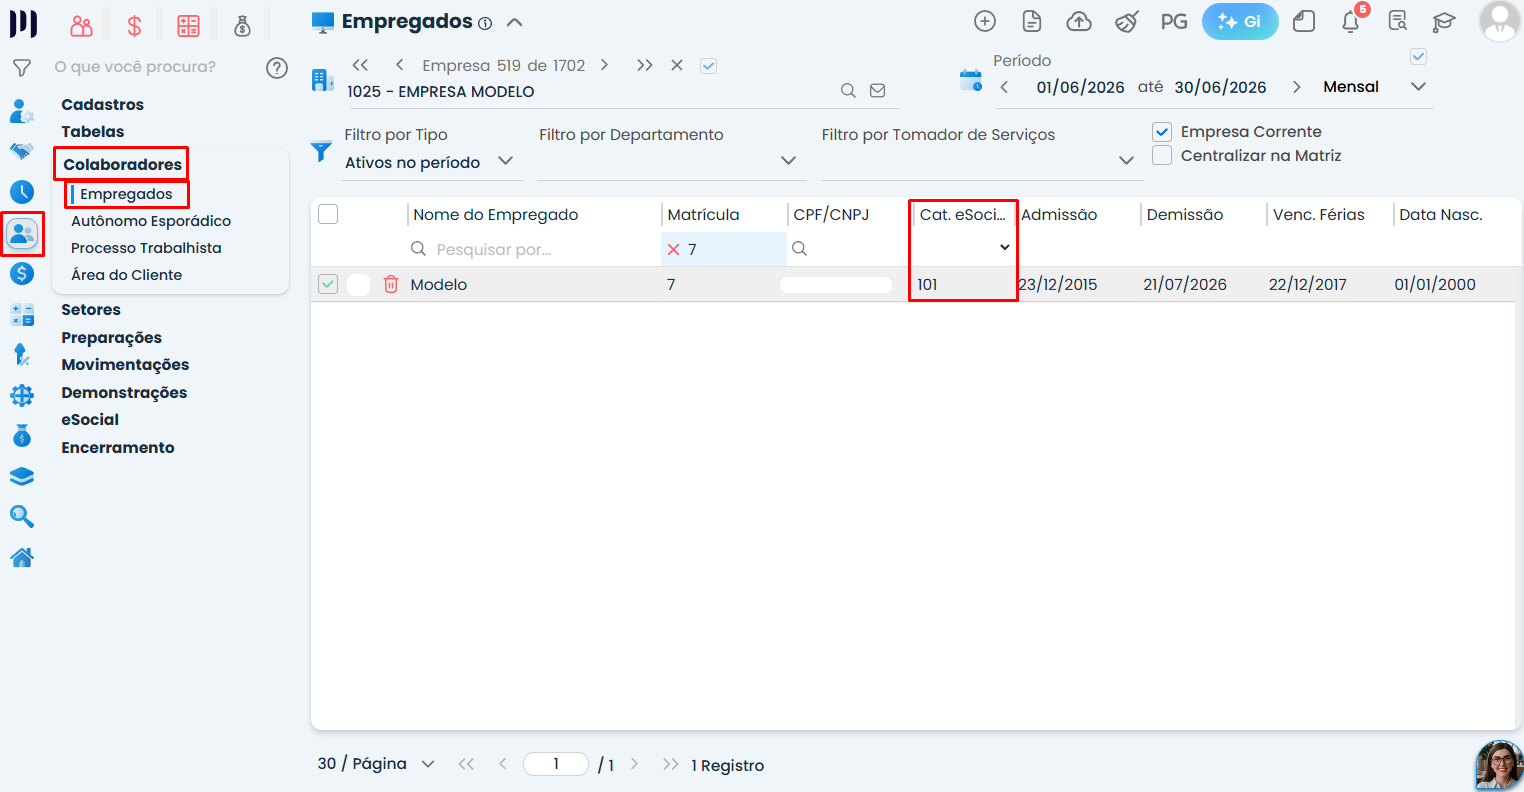Open Processo Trabalhista submenu item
Image resolution: width=1524 pixels, height=792 pixels.
pyautogui.click(x=146, y=248)
